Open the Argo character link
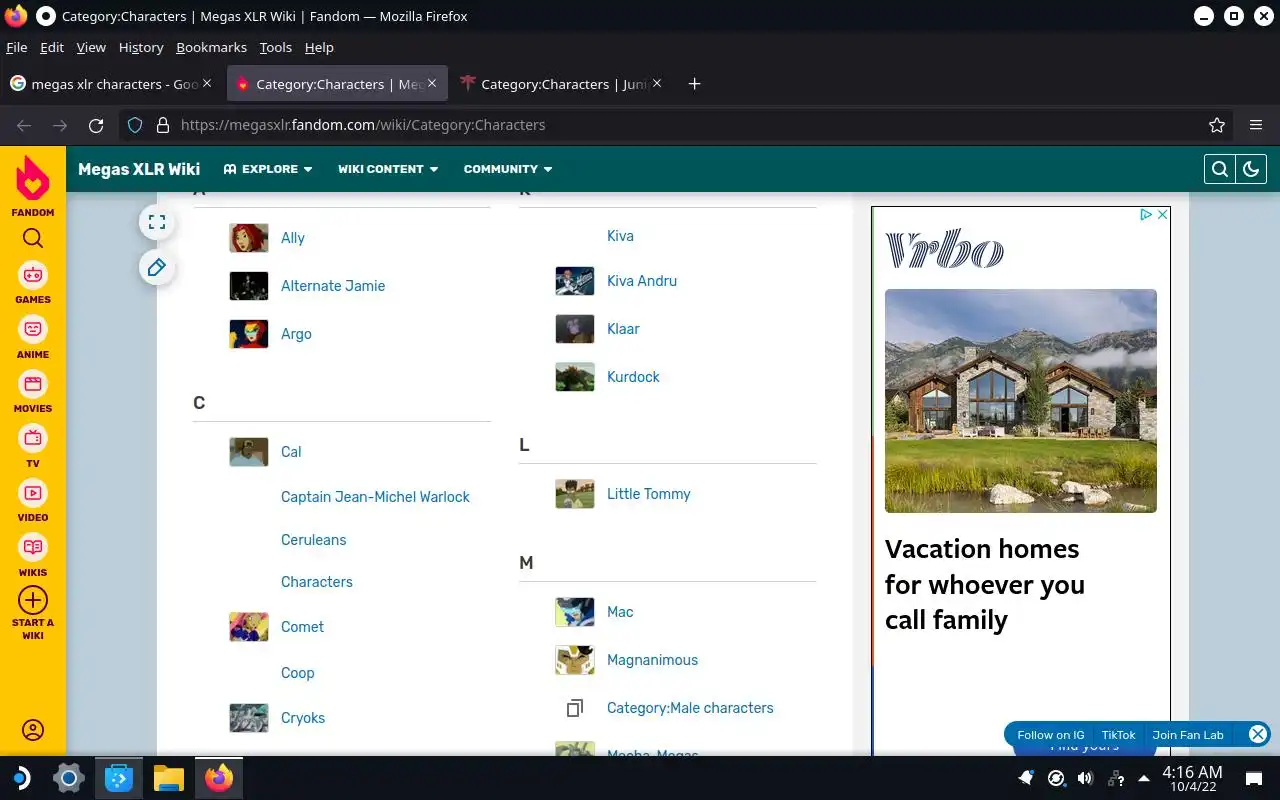1280x800 pixels. tap(296, 334)
